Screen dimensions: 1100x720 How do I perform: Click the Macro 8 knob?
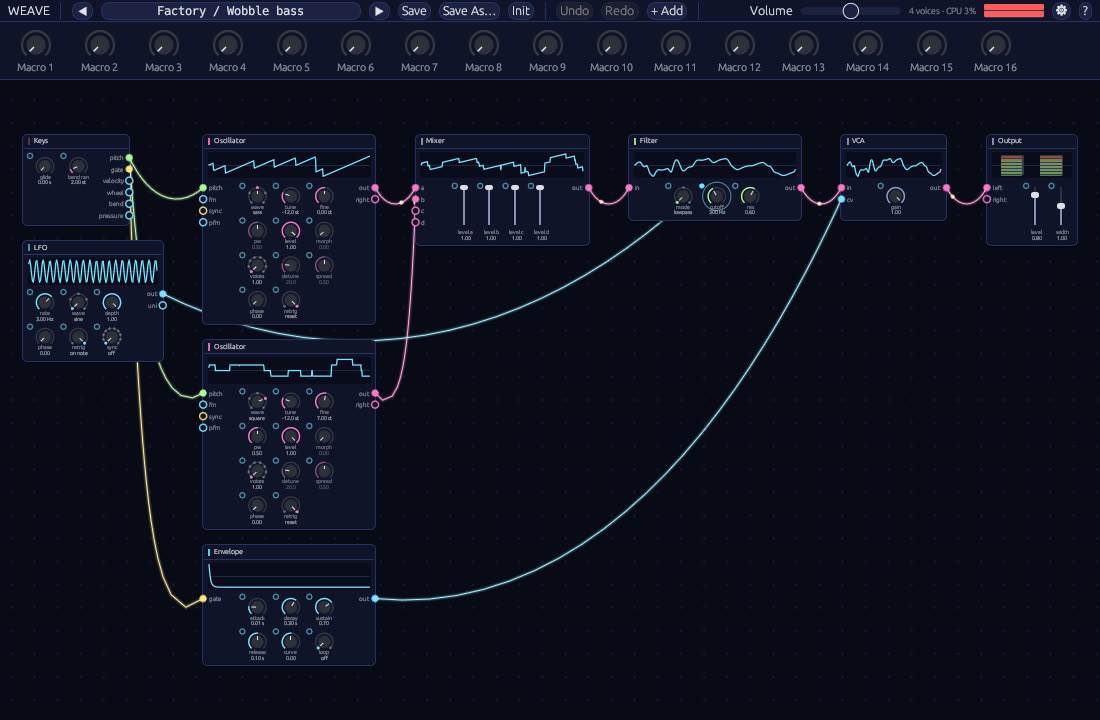click(x=483, y=45)
